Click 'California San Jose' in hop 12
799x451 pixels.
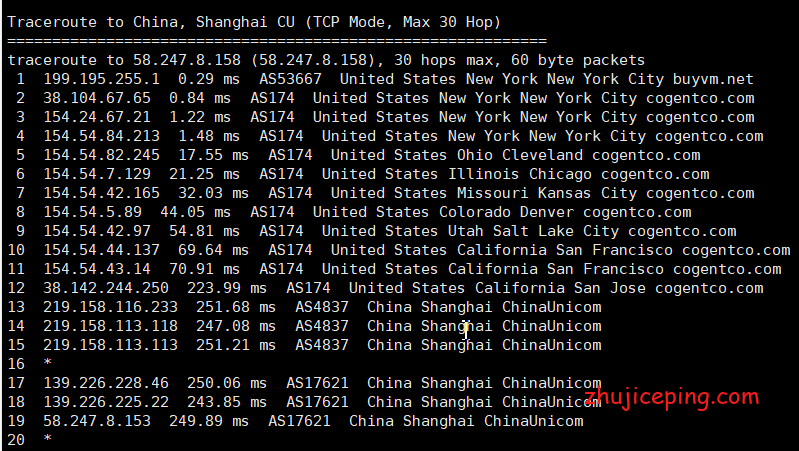coord(561,288)
